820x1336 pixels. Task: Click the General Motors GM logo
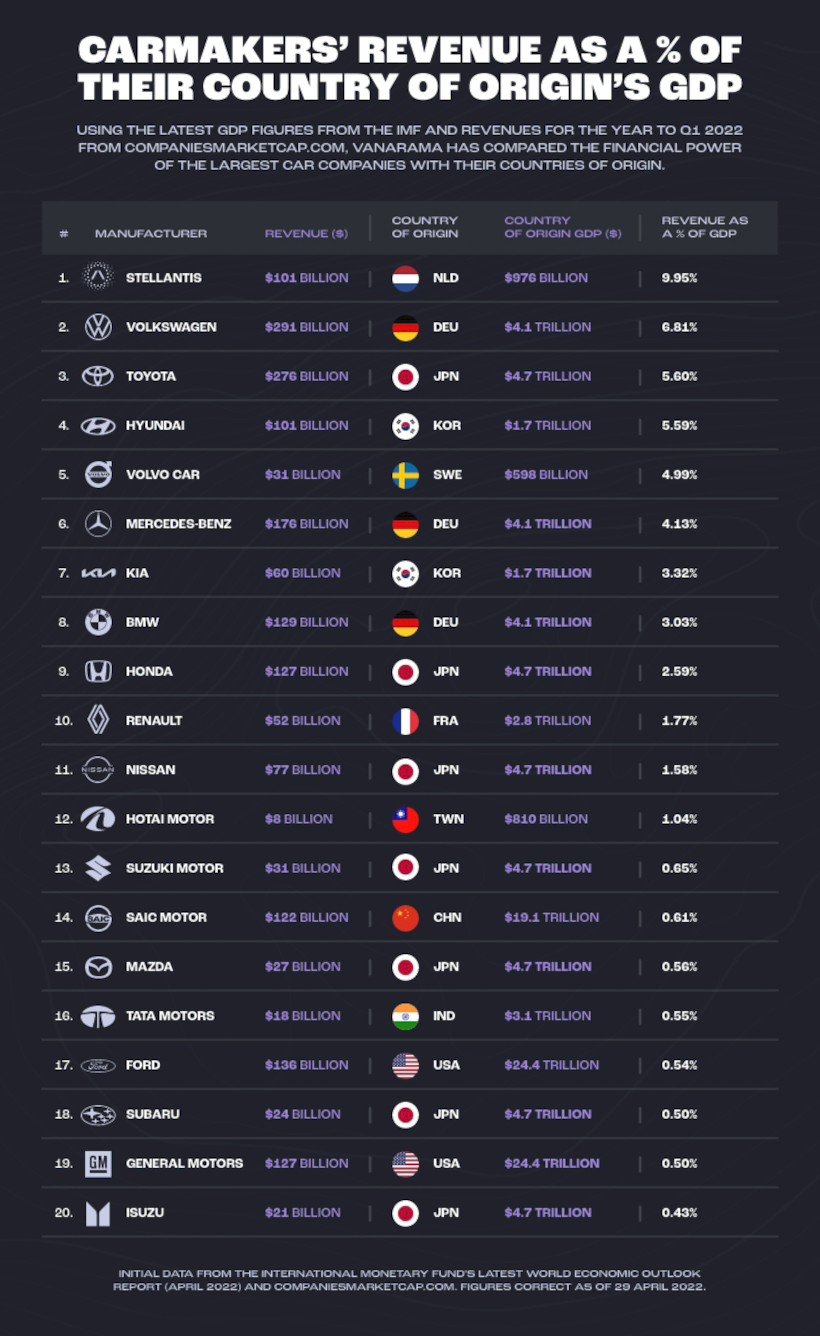coord(98,1163)
